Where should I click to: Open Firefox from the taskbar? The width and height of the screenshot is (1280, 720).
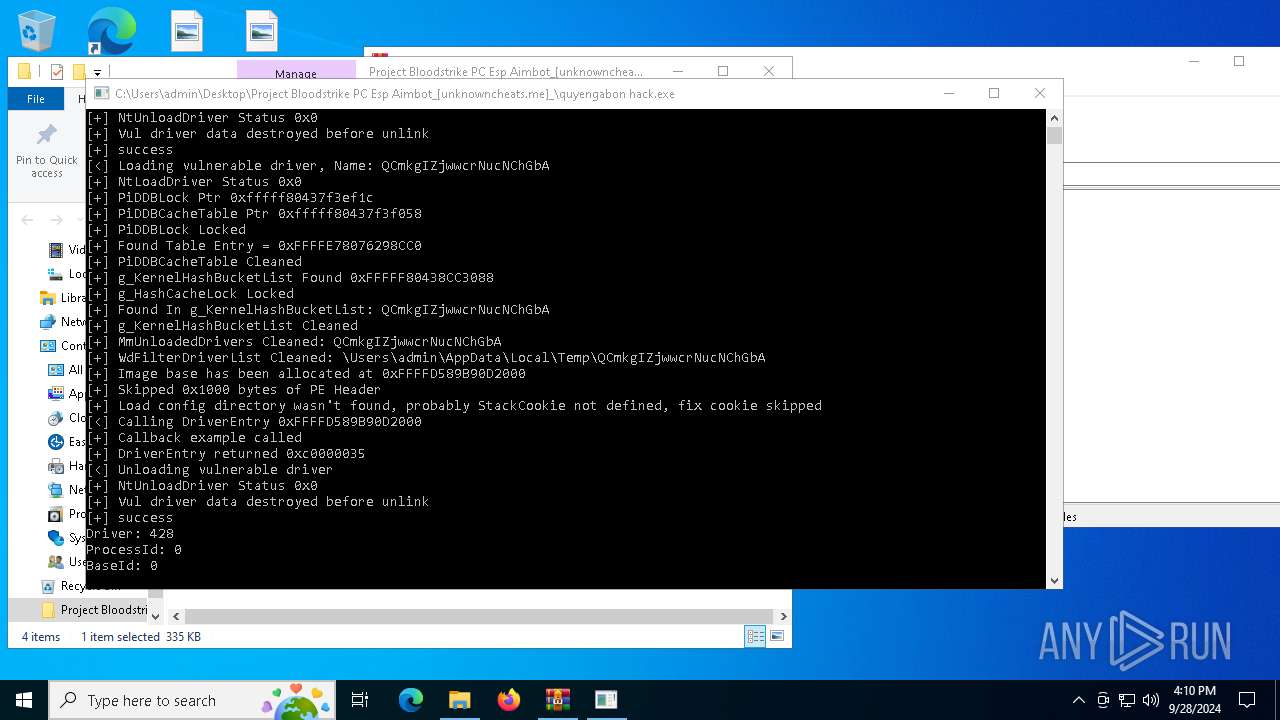pos(509,700)
